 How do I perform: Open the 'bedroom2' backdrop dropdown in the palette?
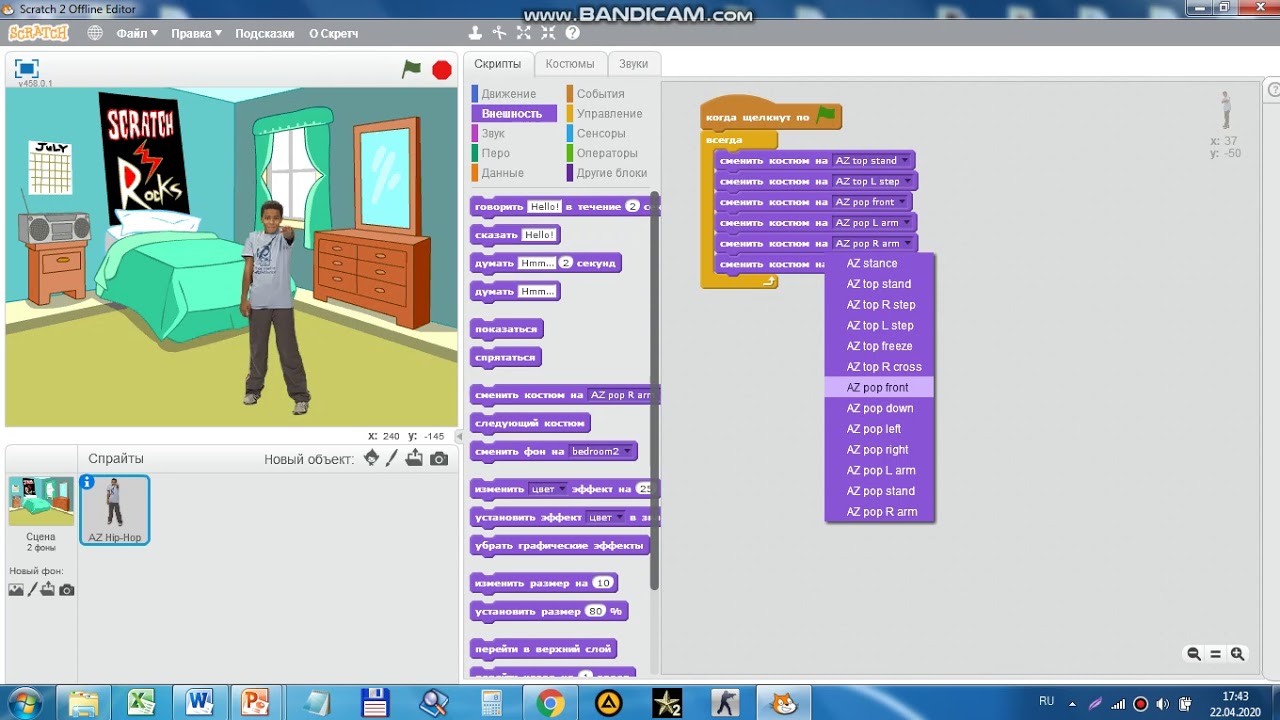click(x=601, y=452)
